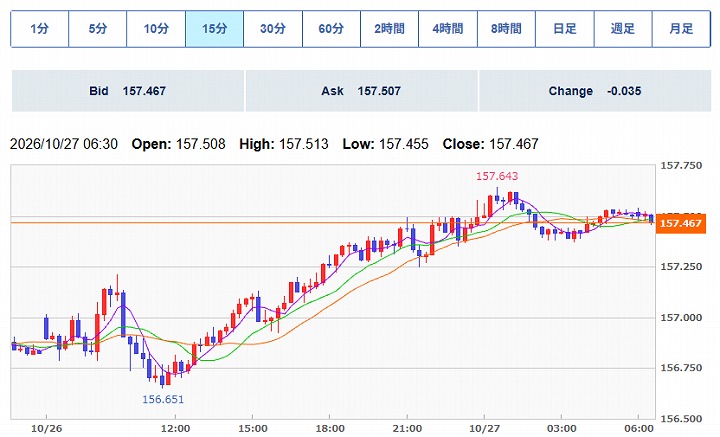The height and width of the screenshot is (437, 720).
Task: Click the 12:00 time axis label
Action: (175, 429)
